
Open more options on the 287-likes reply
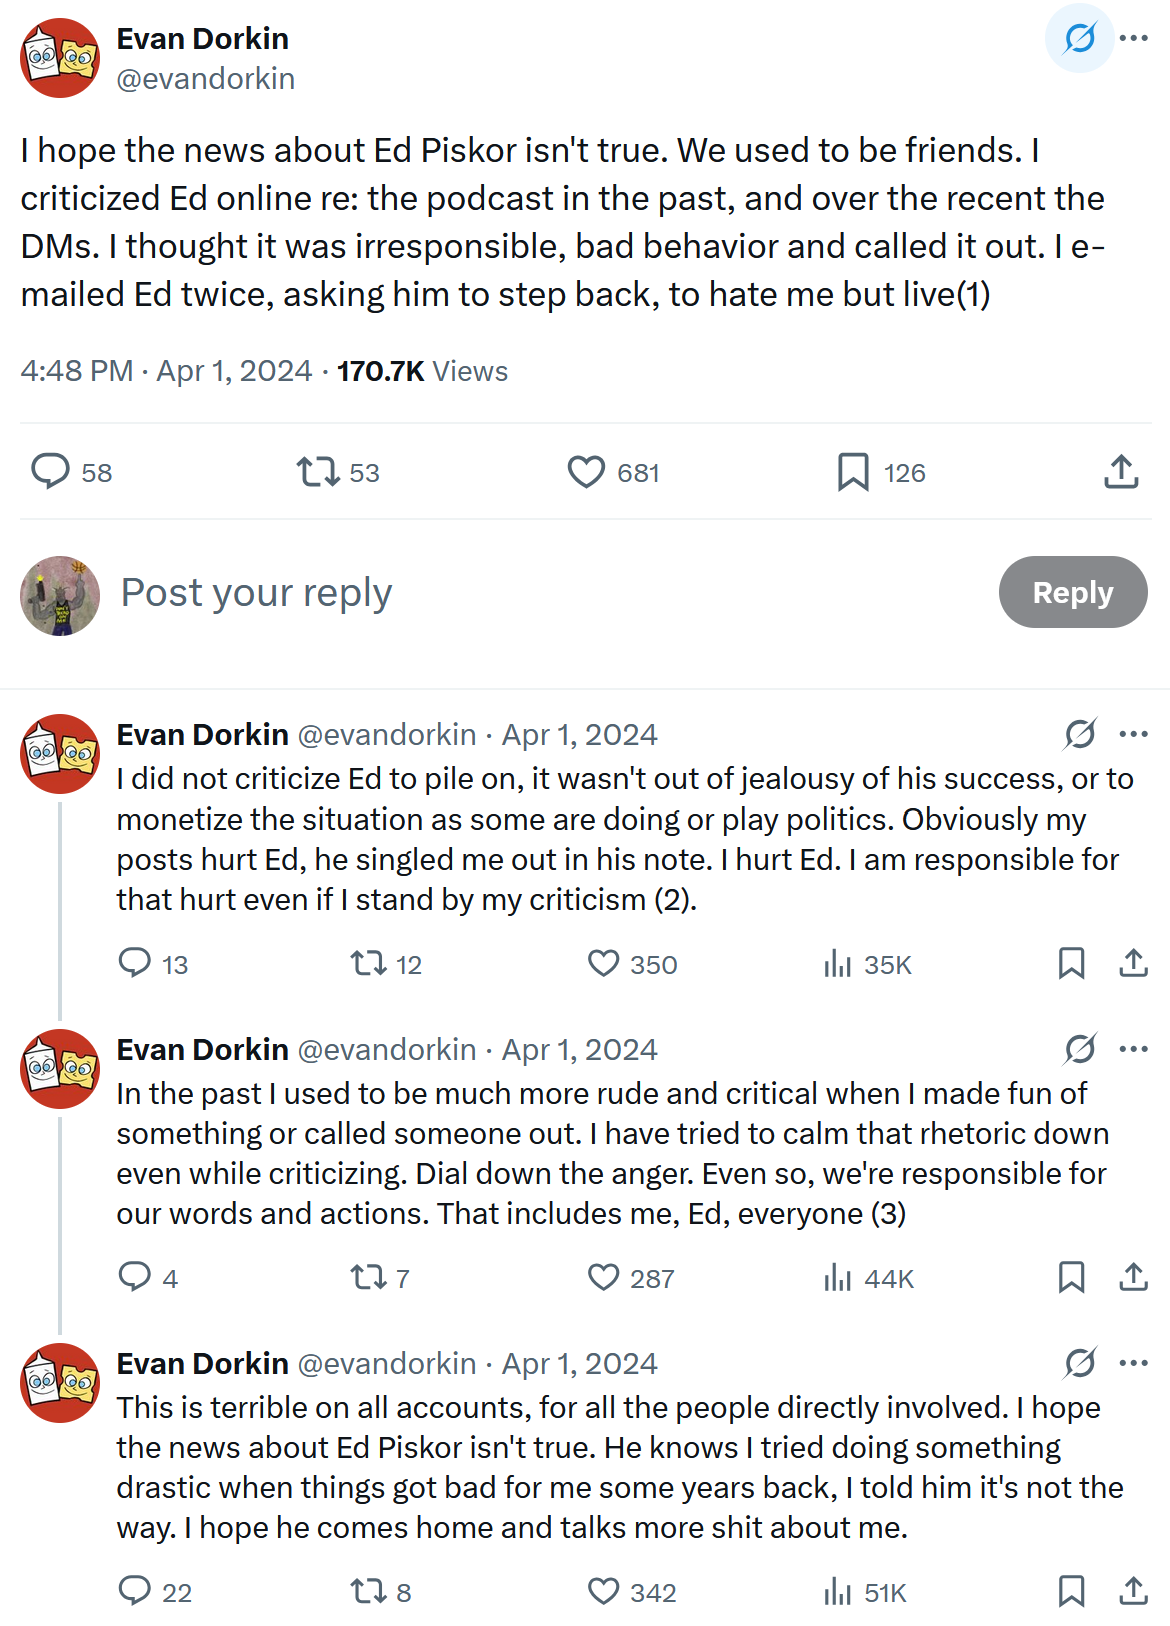click(x=1133, y=1049)
